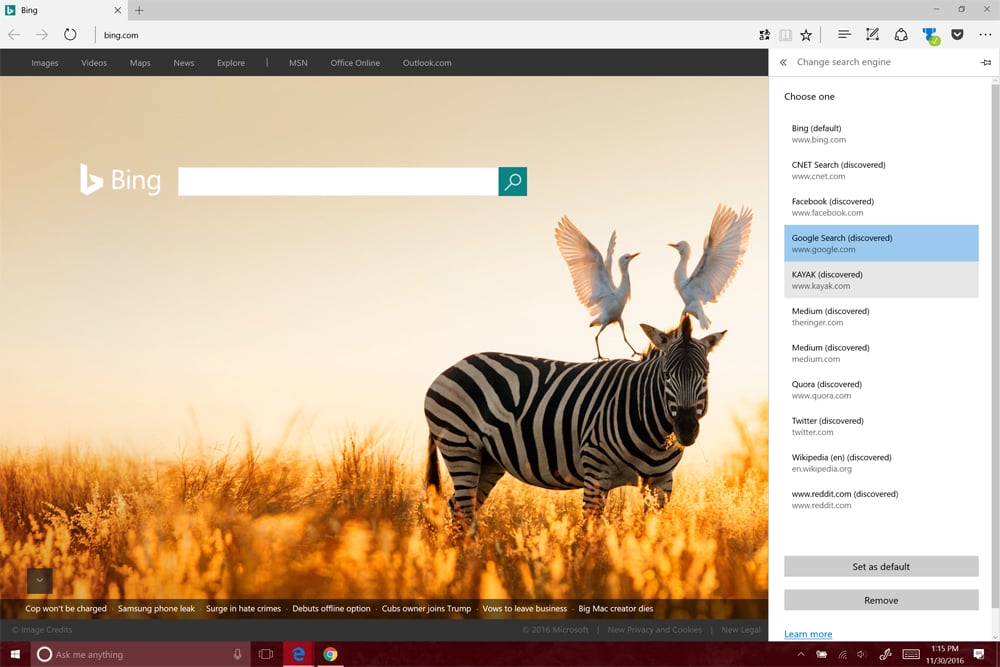Go back with the double chevron

pos(783,62)
